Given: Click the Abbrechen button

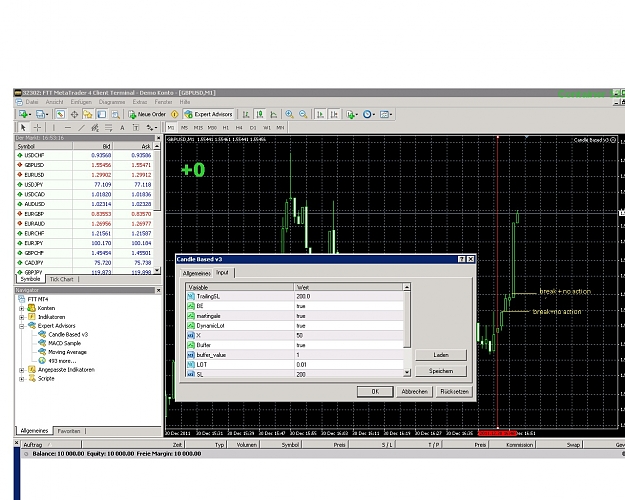Looking at the screenshot, I should [x=415, y=392].
